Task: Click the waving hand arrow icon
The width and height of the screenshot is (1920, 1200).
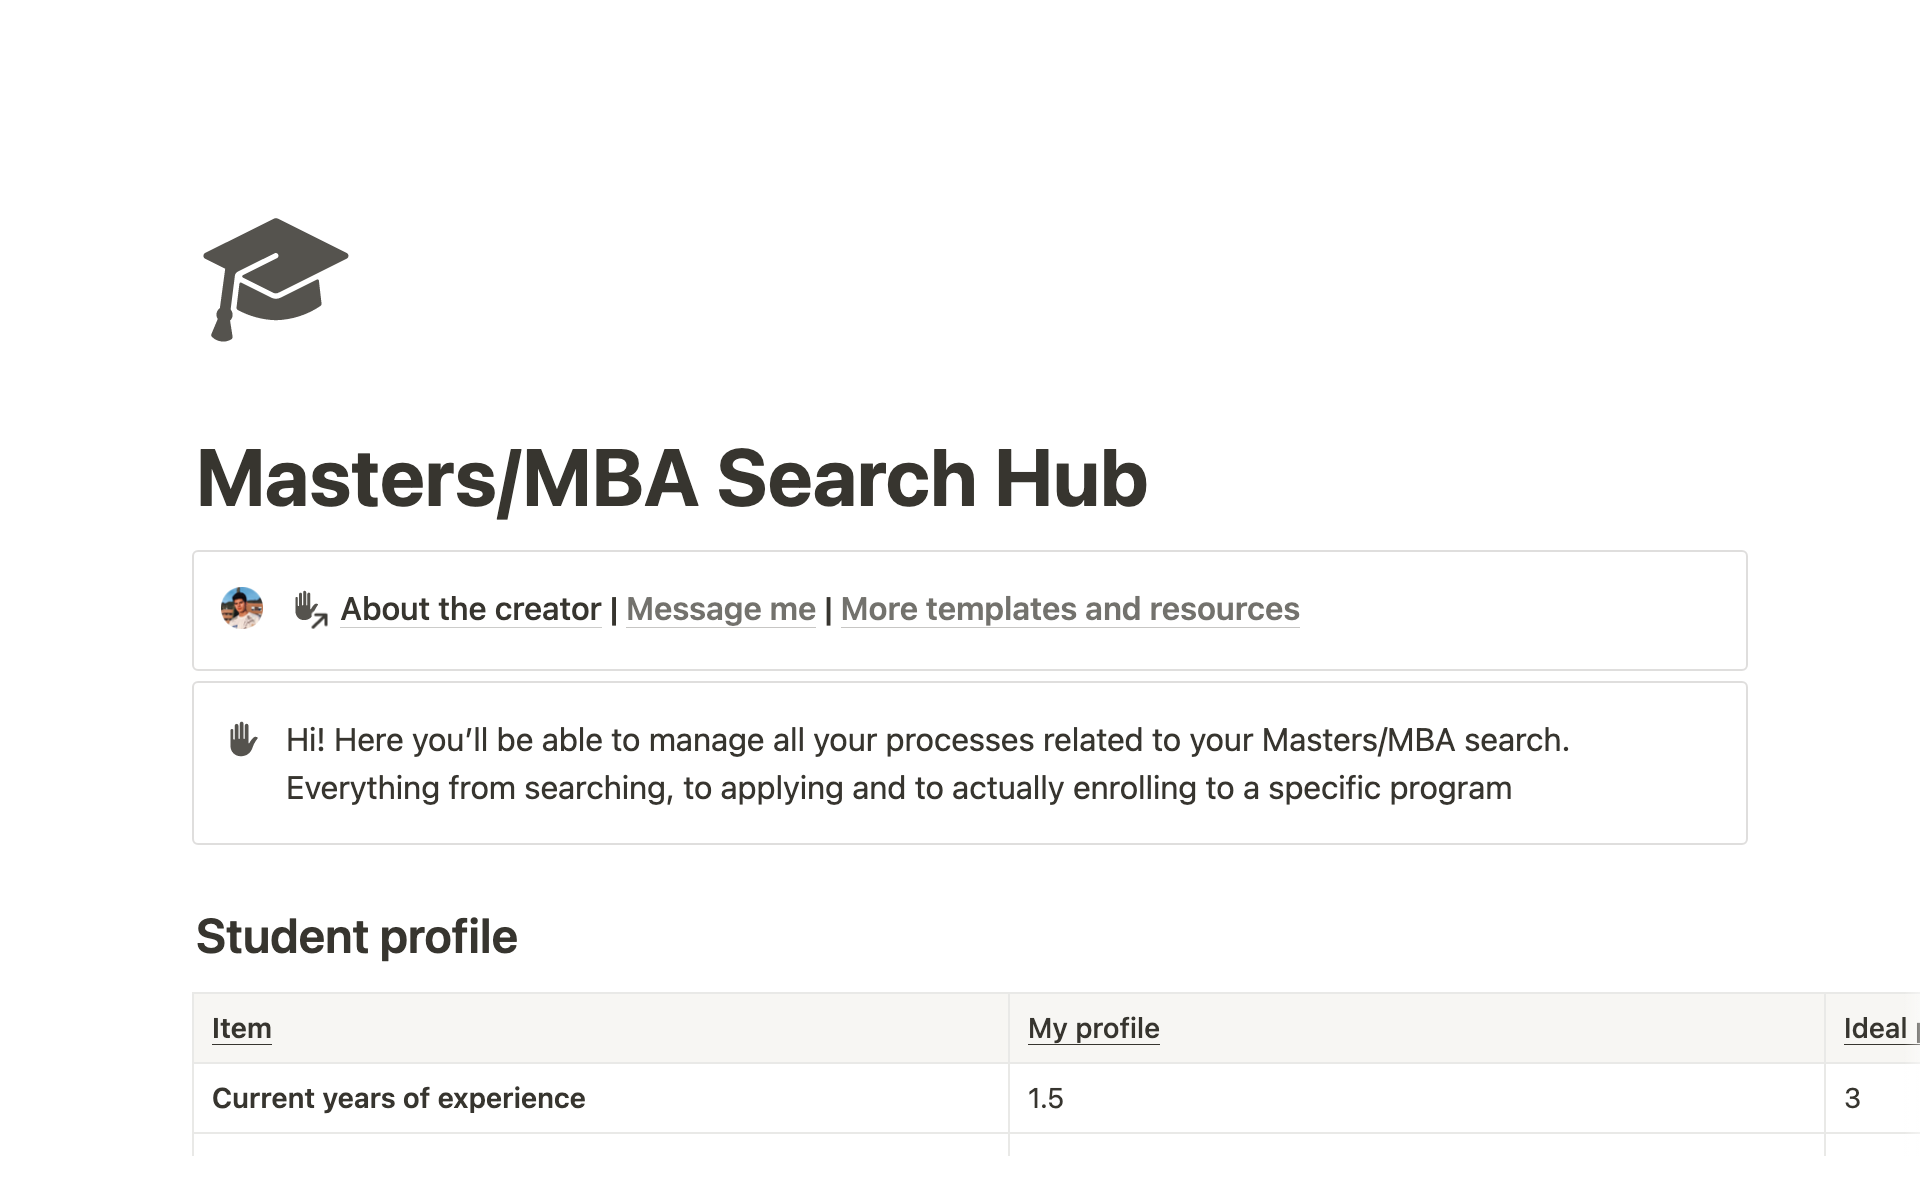Action: pos(310,609)
